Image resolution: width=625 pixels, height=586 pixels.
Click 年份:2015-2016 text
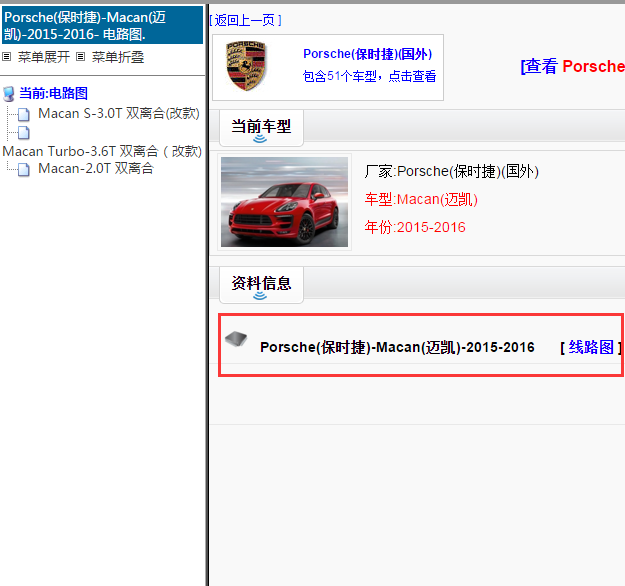(415, 227)
